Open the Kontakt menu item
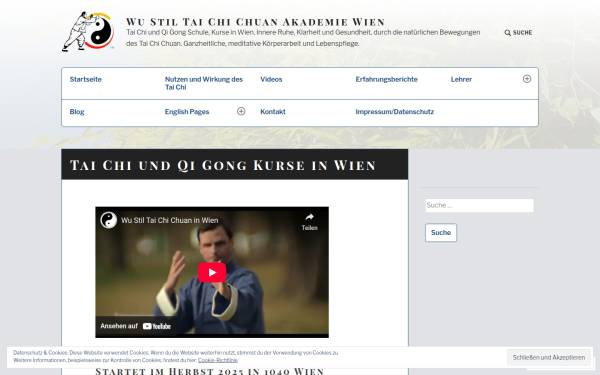Viewport: 600px width, 375px height. click(273, 112)
